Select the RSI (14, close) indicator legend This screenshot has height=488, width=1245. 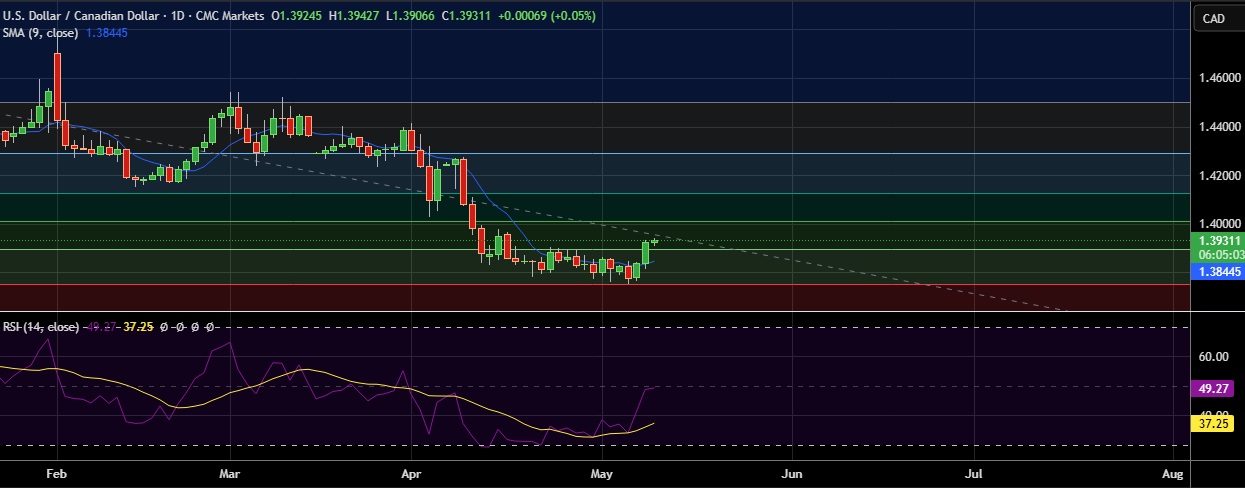point(41,327)
